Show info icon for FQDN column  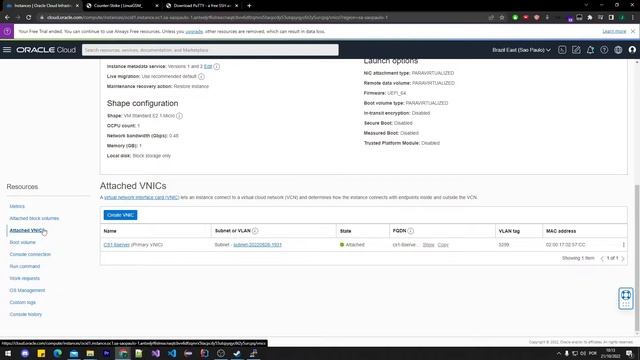point(411,231)
